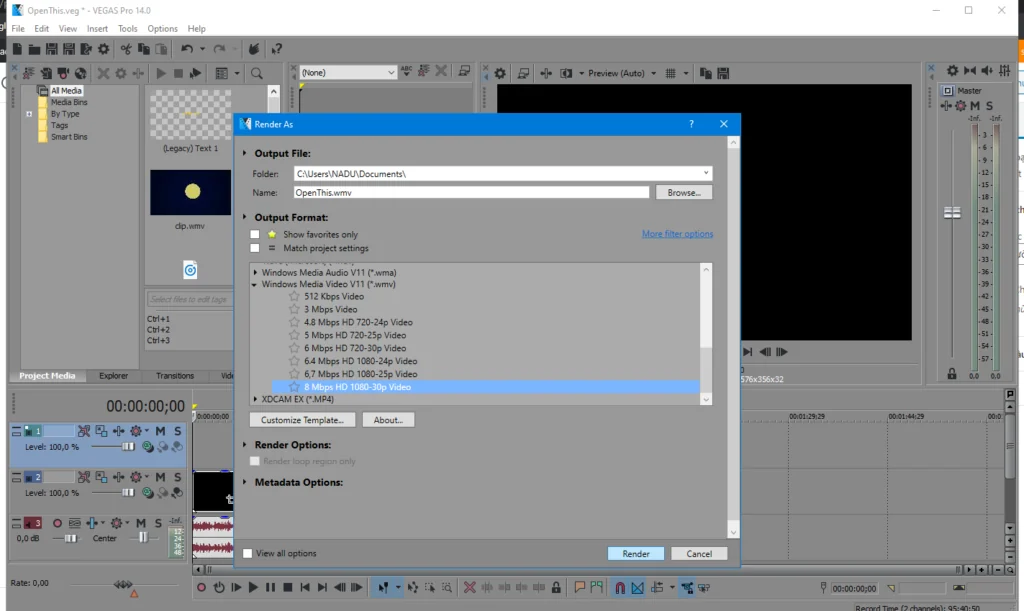
Task: Solo video track 1 with S button
Action: coord(178,431)
